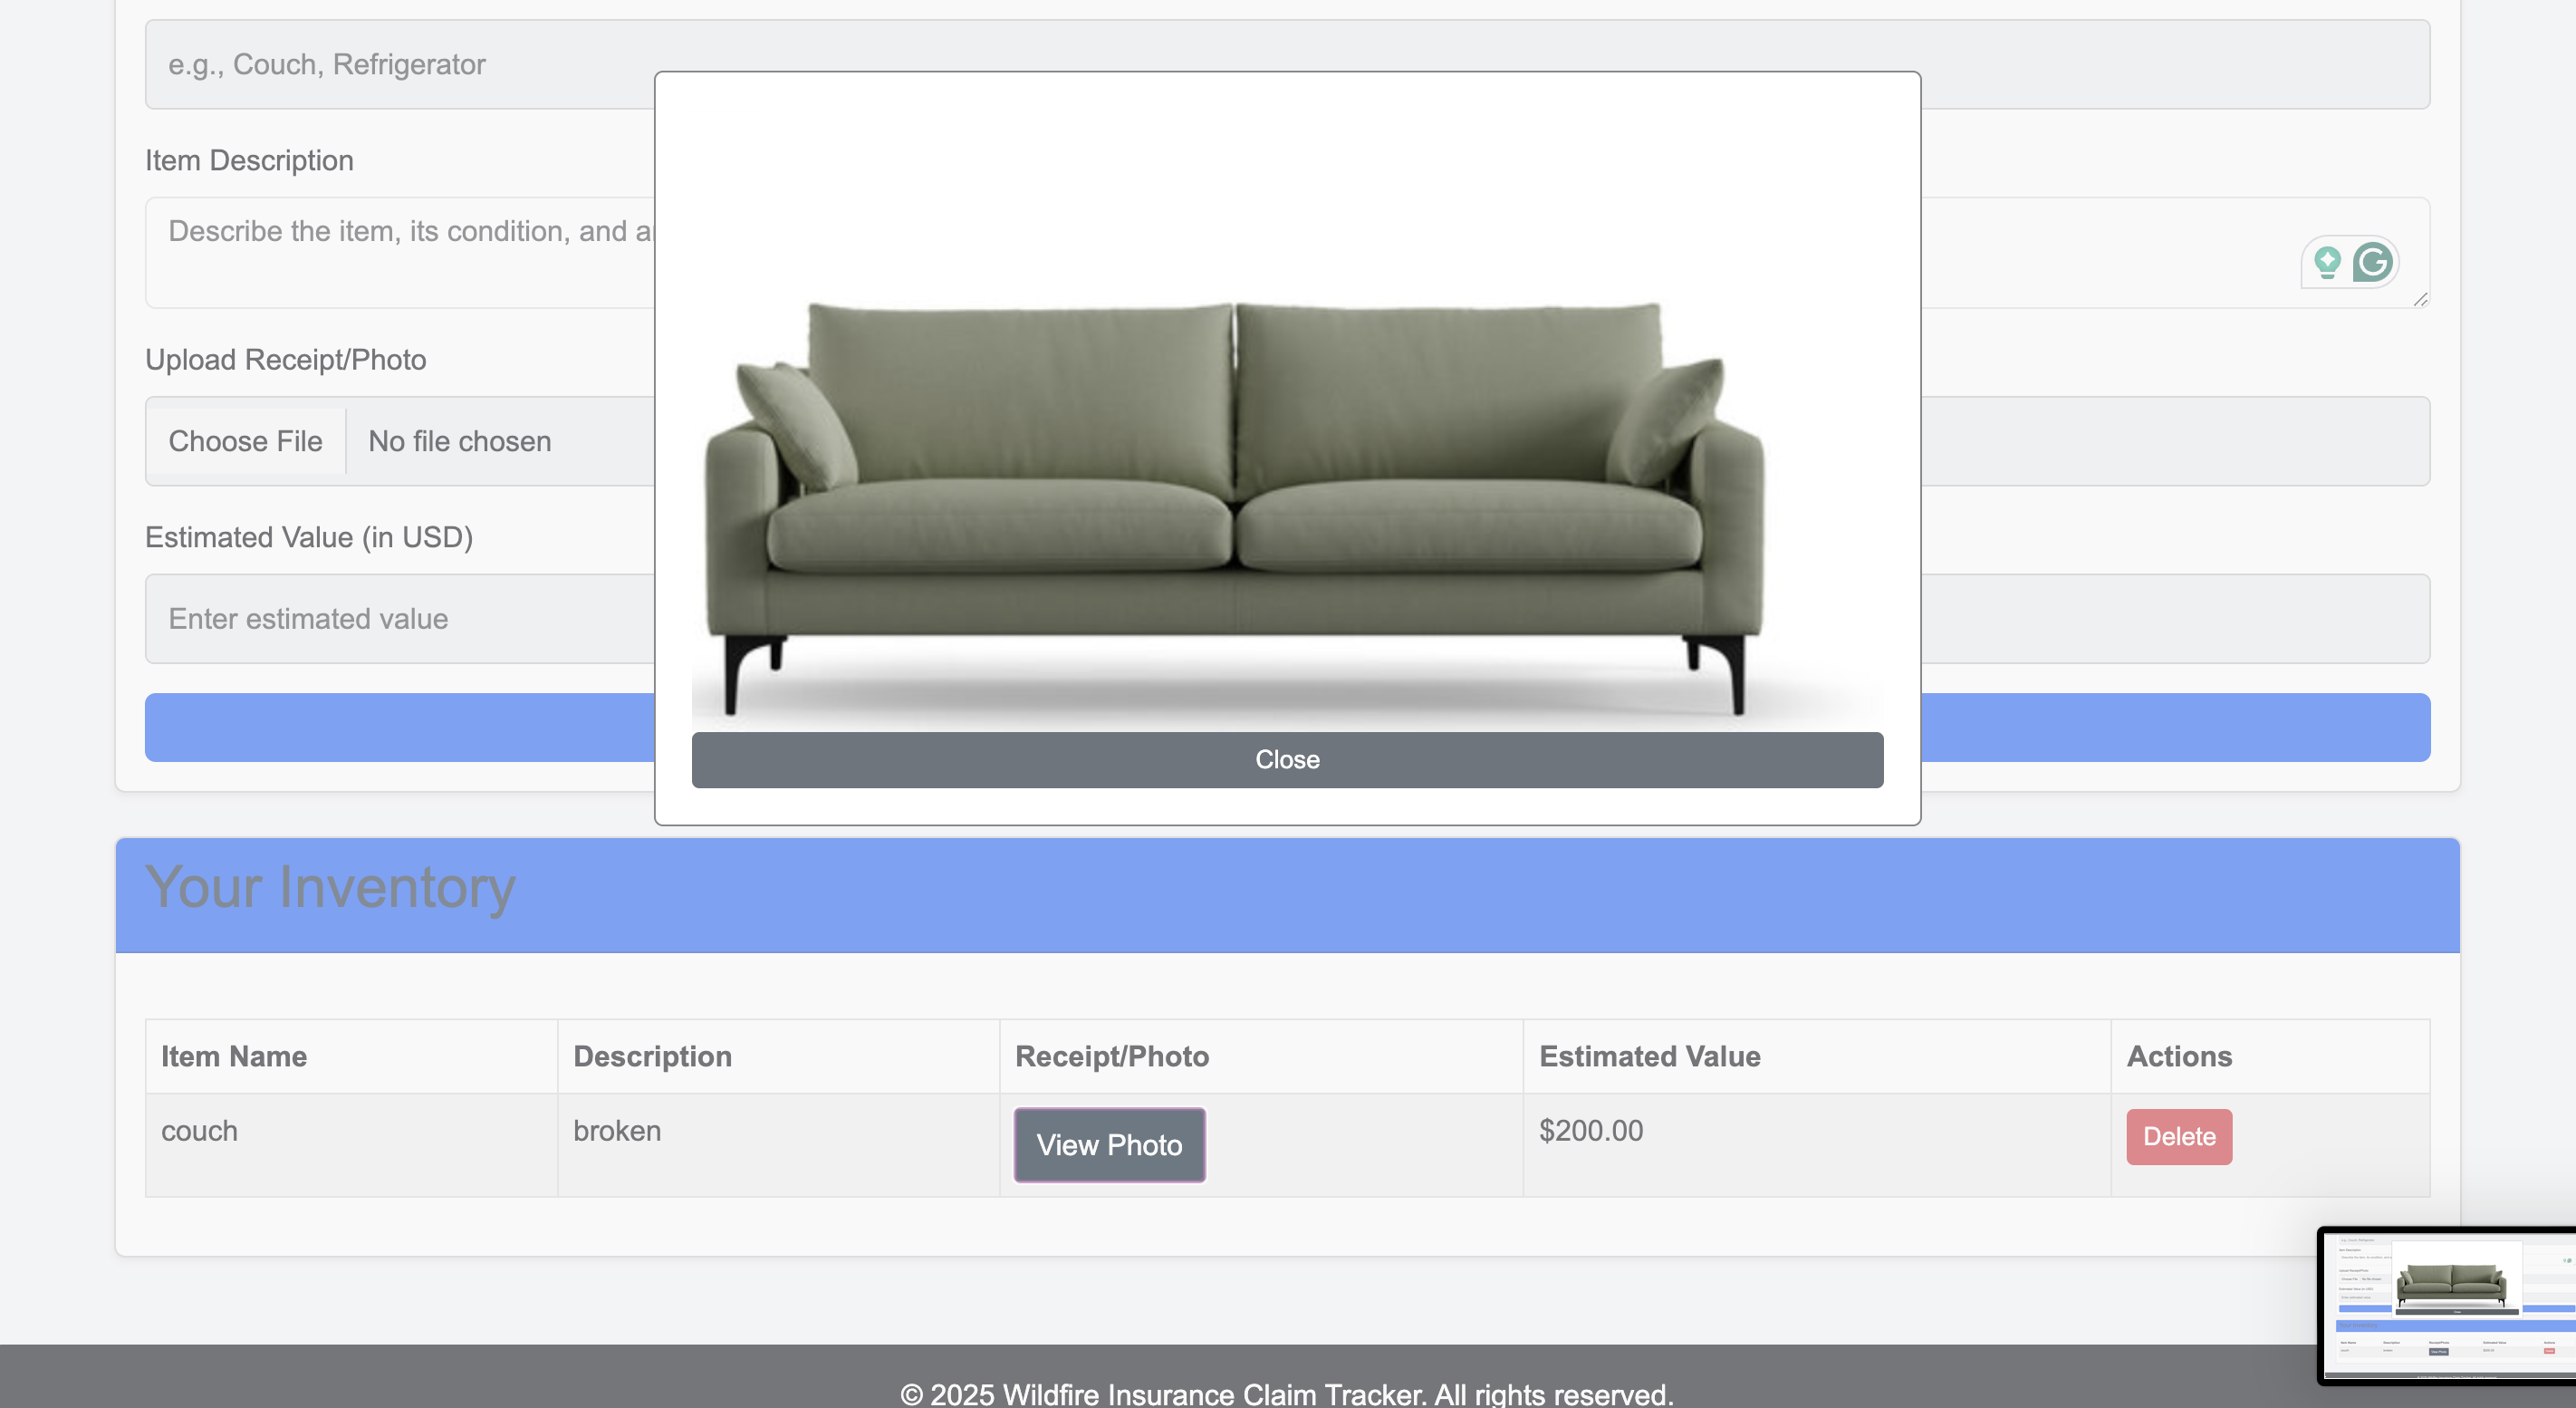This screenshot has width=2576, height=1408.
Task: Click the blue submit button below the form
Action: [400, 727]
